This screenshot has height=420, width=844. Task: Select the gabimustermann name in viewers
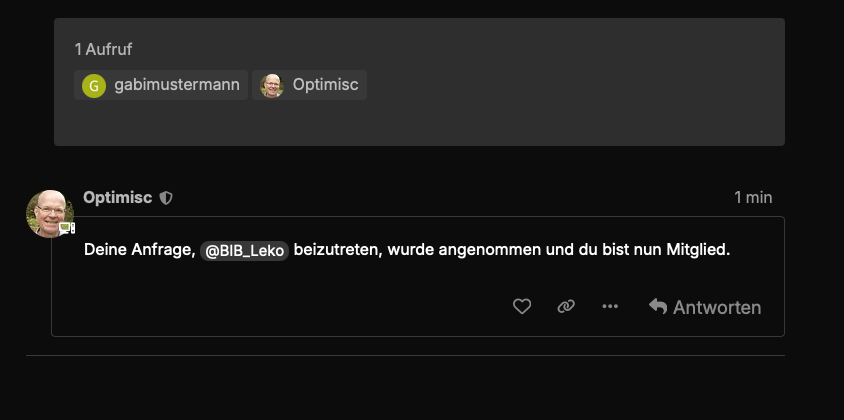point(177,85)
